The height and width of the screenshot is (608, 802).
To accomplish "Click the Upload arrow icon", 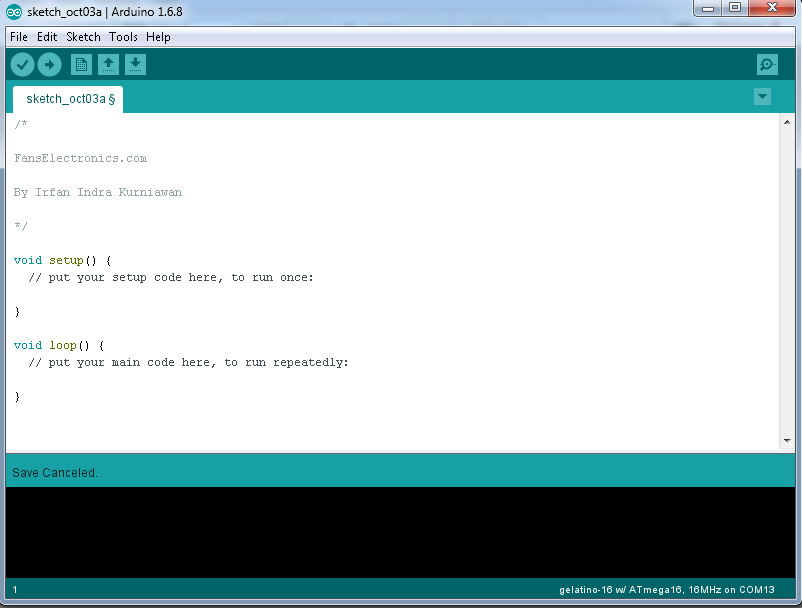I will click(x=49, y=65).
